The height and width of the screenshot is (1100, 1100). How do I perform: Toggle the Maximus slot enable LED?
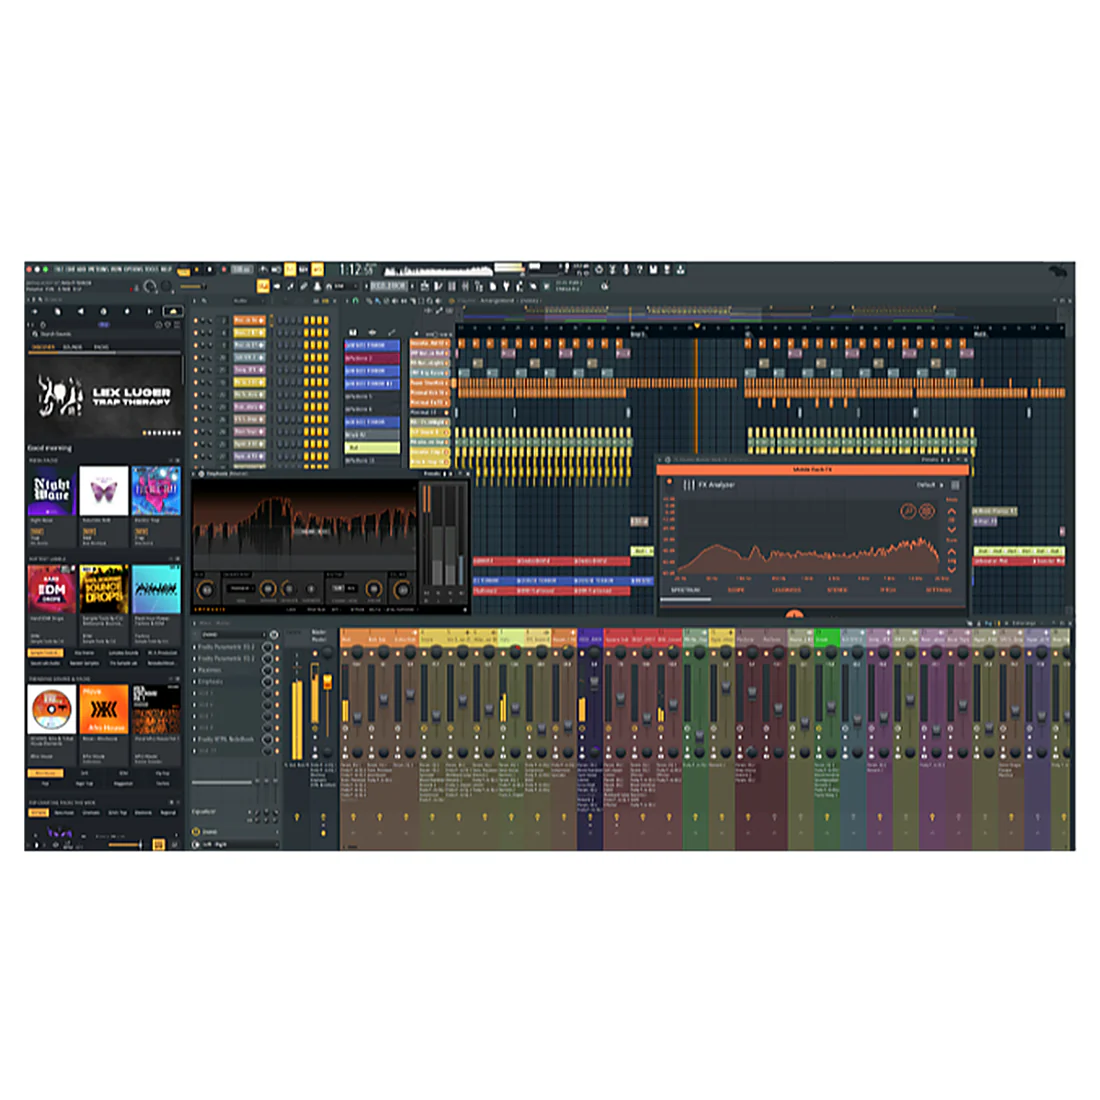(x=277, y=670)
